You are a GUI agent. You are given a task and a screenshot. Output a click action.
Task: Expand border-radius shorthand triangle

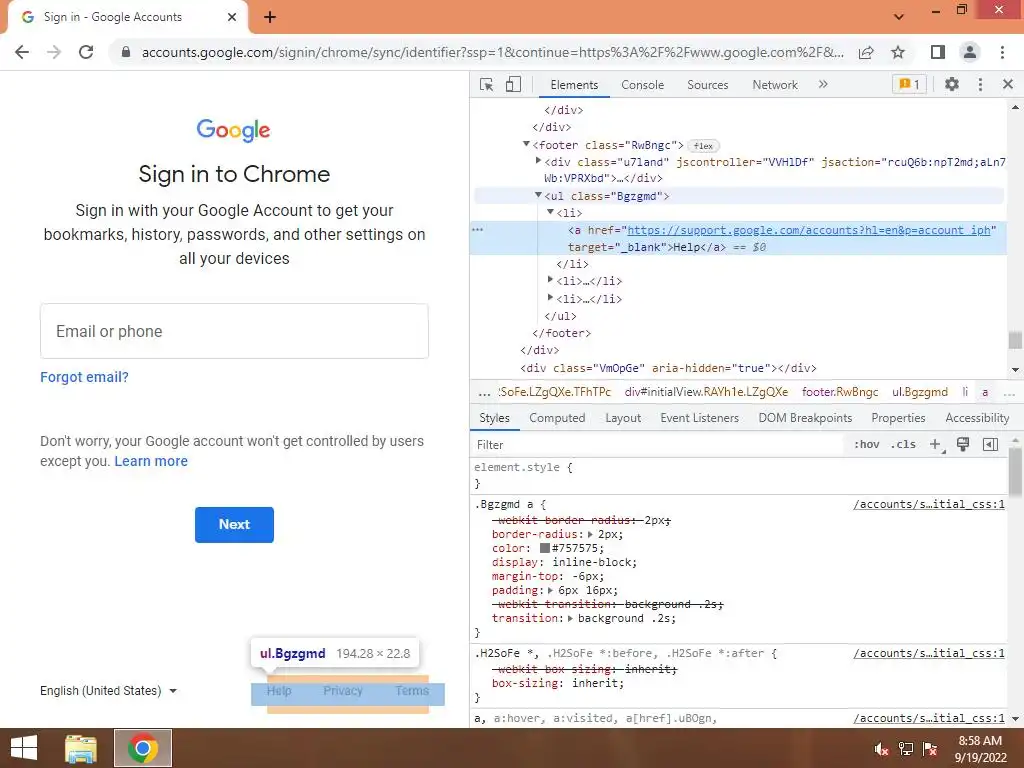tap(590, 534)
